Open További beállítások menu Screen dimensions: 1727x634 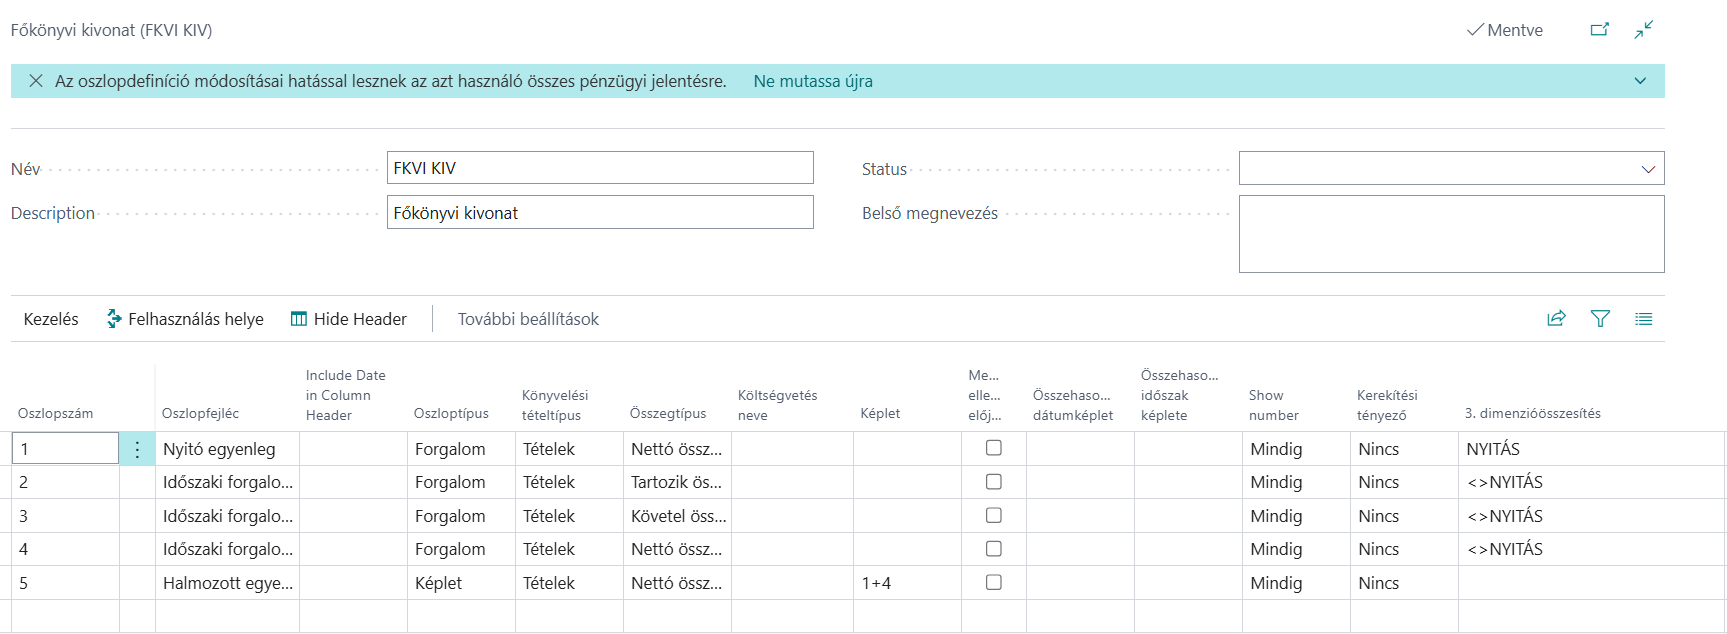pyautogui.click(x=528, y=319)
